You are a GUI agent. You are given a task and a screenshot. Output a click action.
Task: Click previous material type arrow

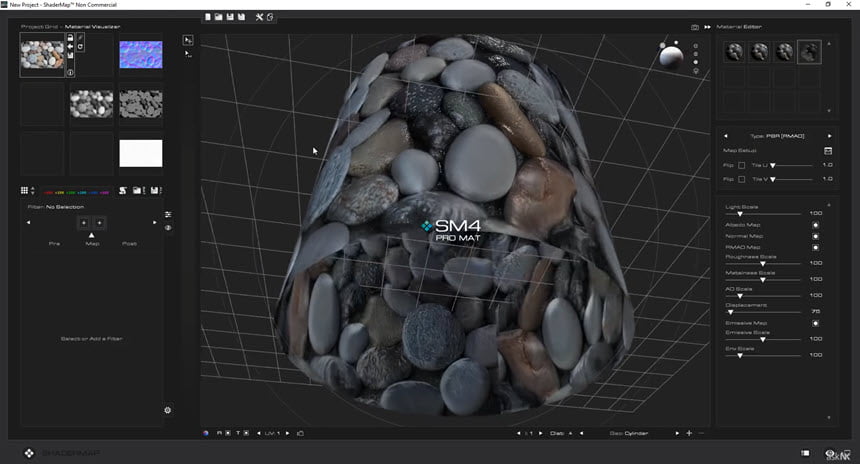pyautogui.click(x=726, y=136)
